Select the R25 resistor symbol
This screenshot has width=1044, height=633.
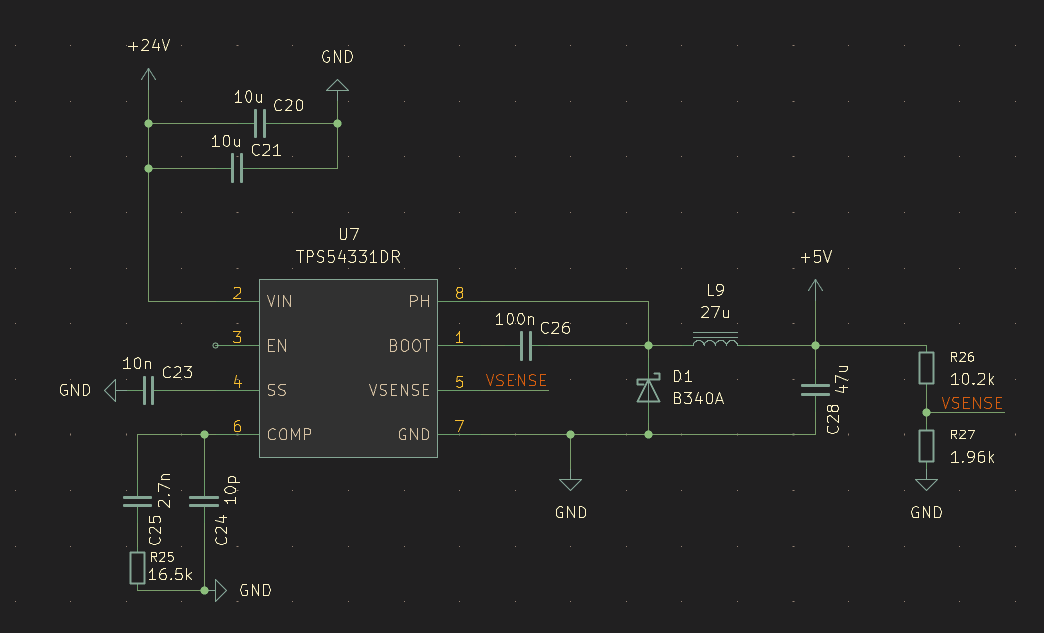point(137,568)
